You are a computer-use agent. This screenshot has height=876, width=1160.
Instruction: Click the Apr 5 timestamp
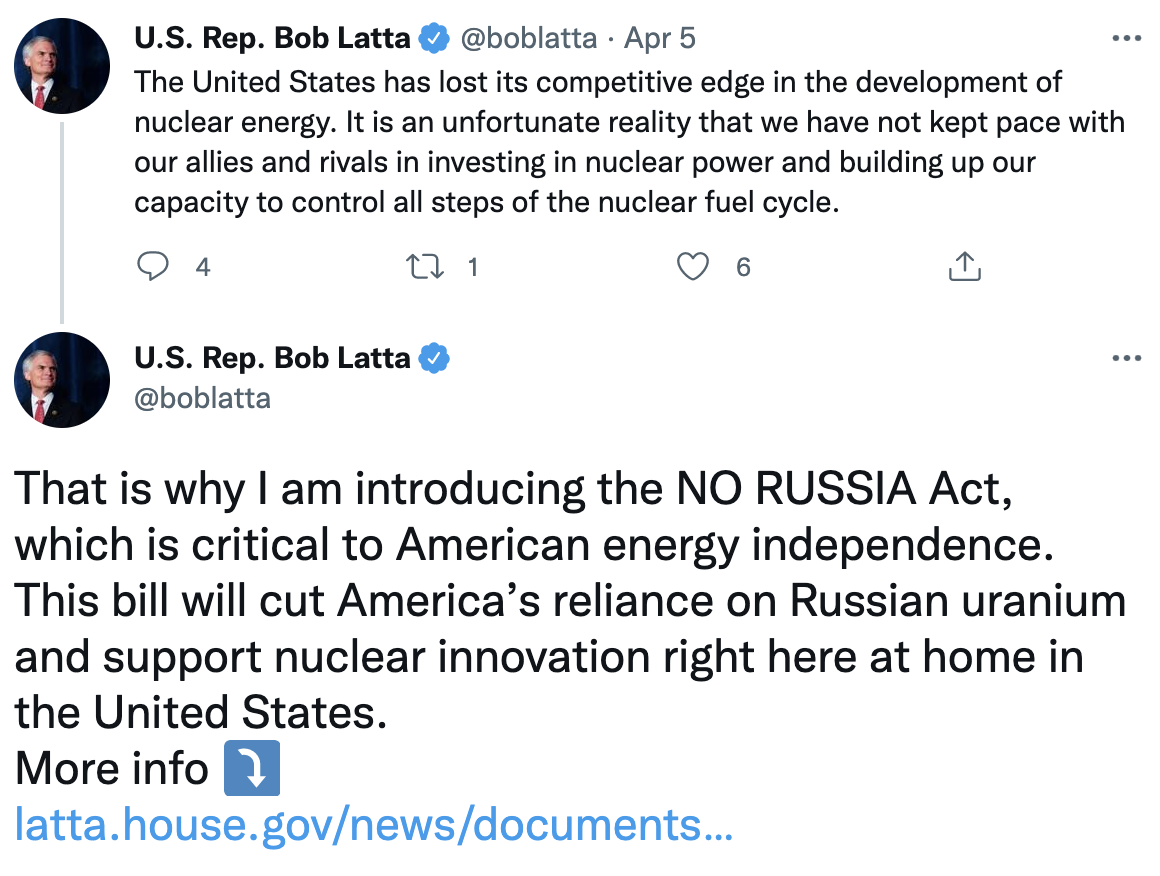[x=659, y=39]
